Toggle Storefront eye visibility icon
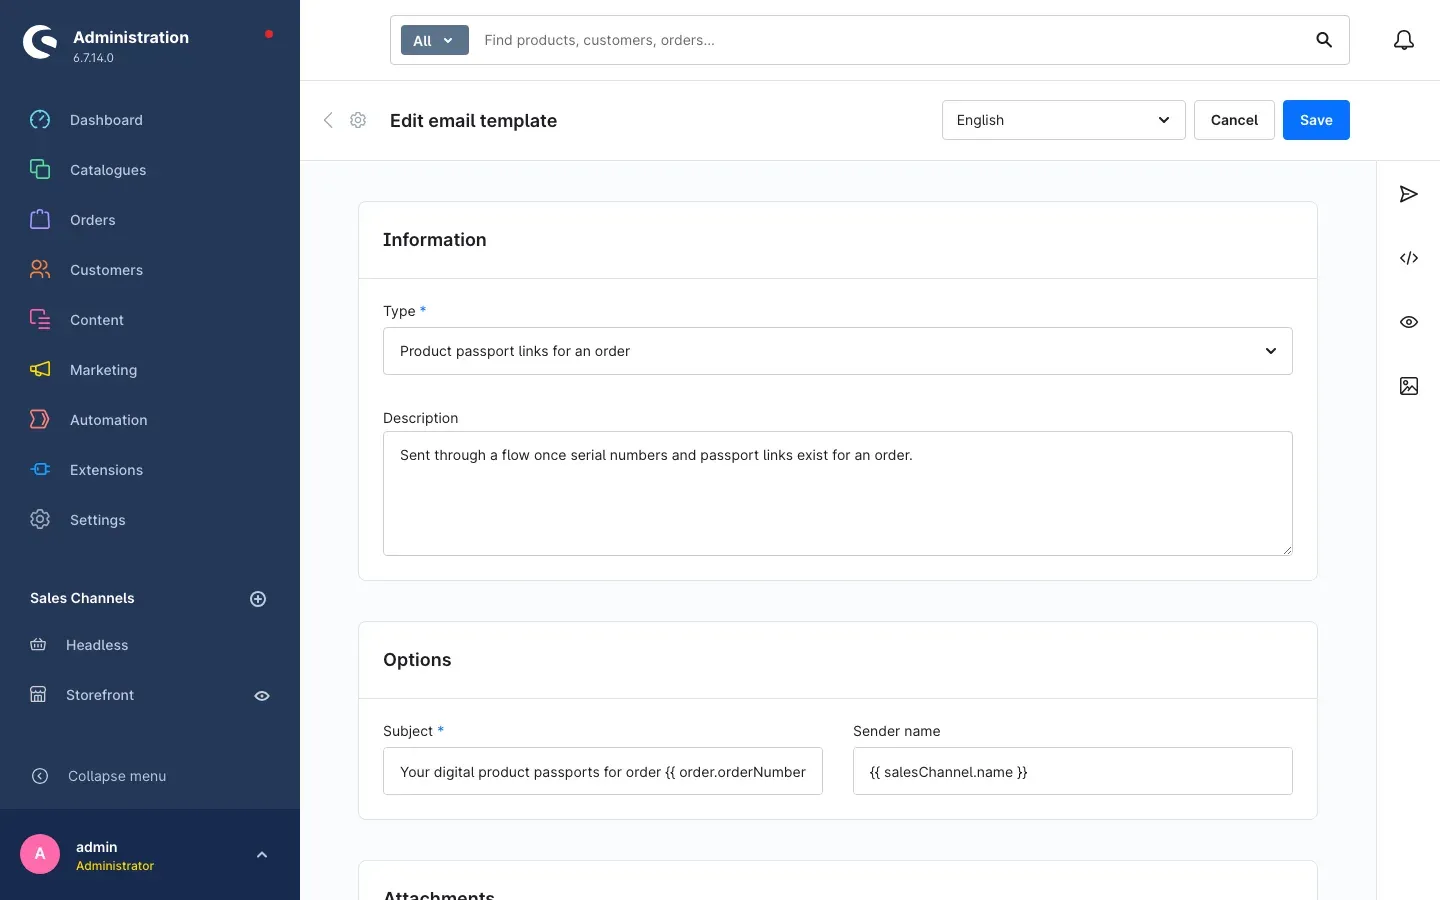Screen dimensions: 1440x900 (262, 696)
